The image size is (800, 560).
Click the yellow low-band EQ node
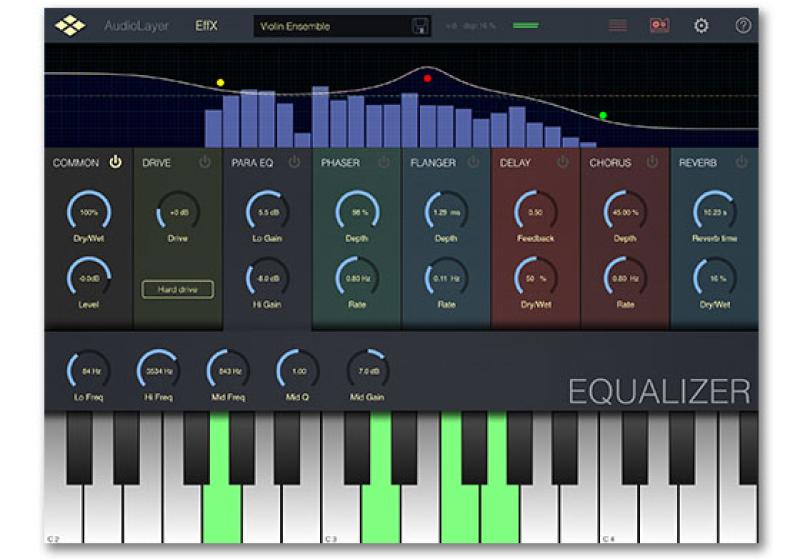click(x=220, y=83)
